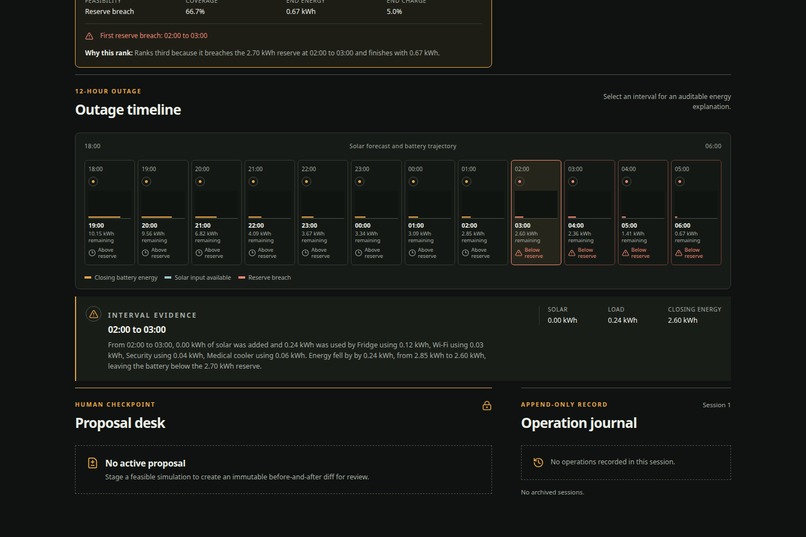This screenshot has width=806, height=537.
Task: Click the warning triangle in the 04:00 card
Action: (625, 253)
